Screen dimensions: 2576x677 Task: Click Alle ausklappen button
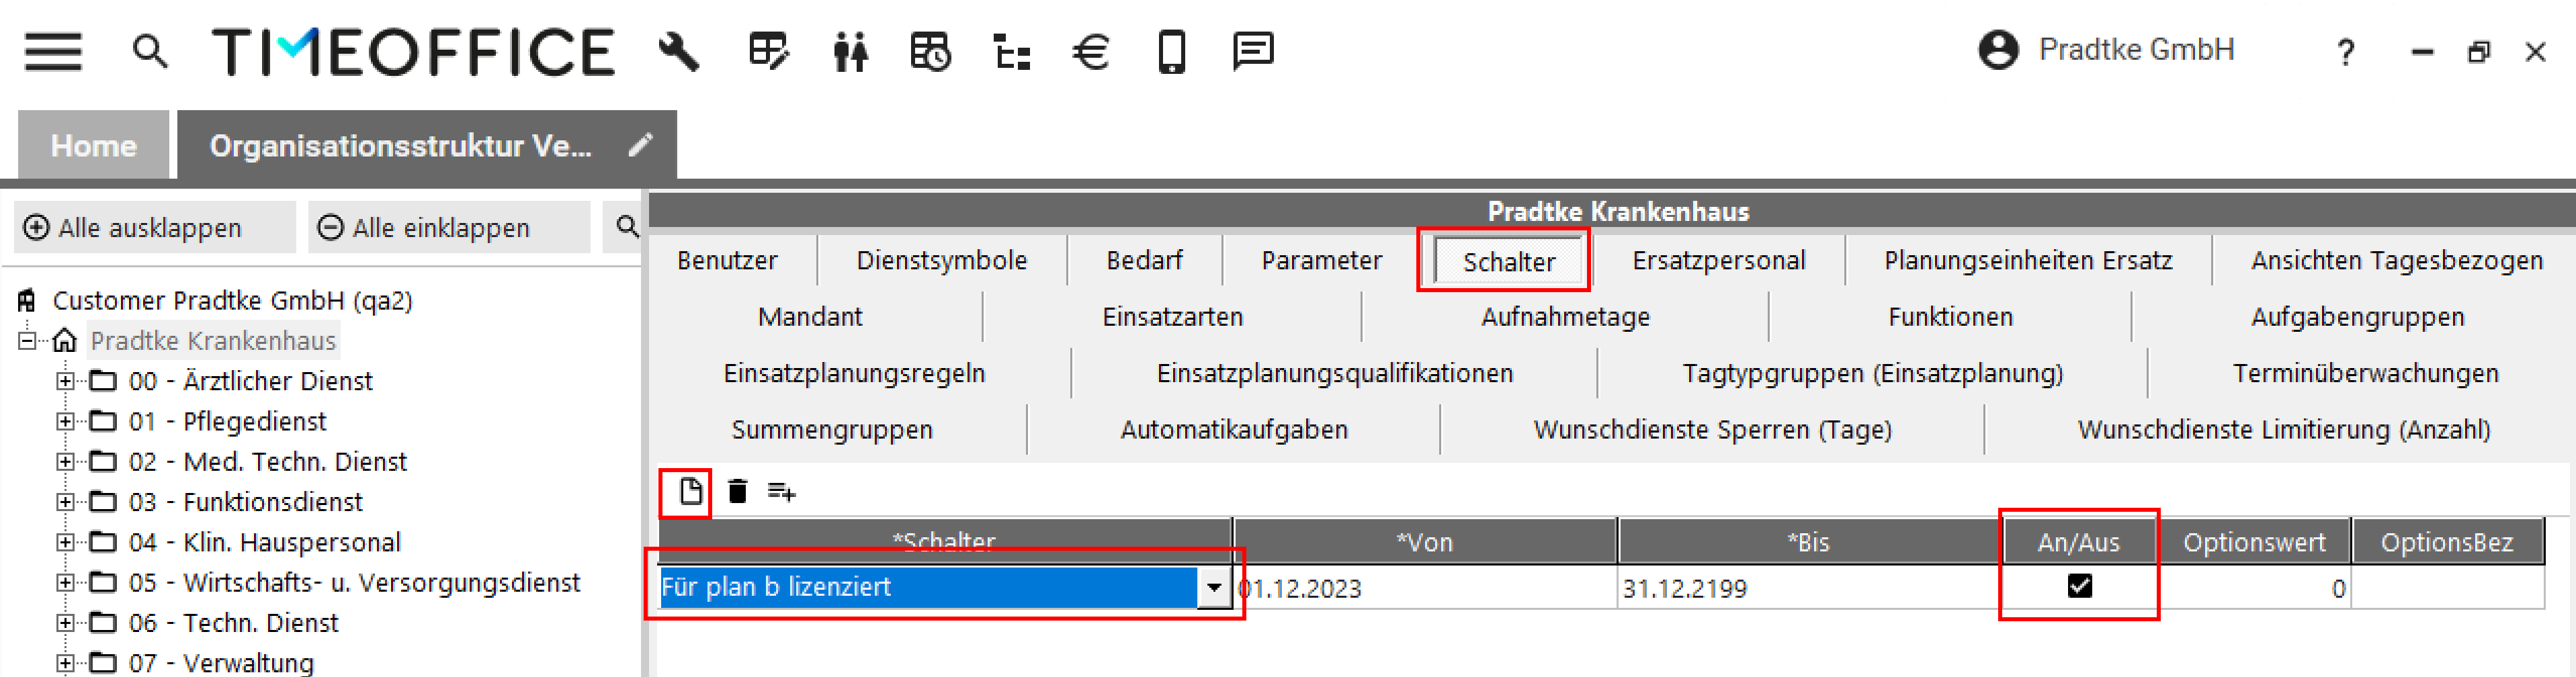click(154, 227)
